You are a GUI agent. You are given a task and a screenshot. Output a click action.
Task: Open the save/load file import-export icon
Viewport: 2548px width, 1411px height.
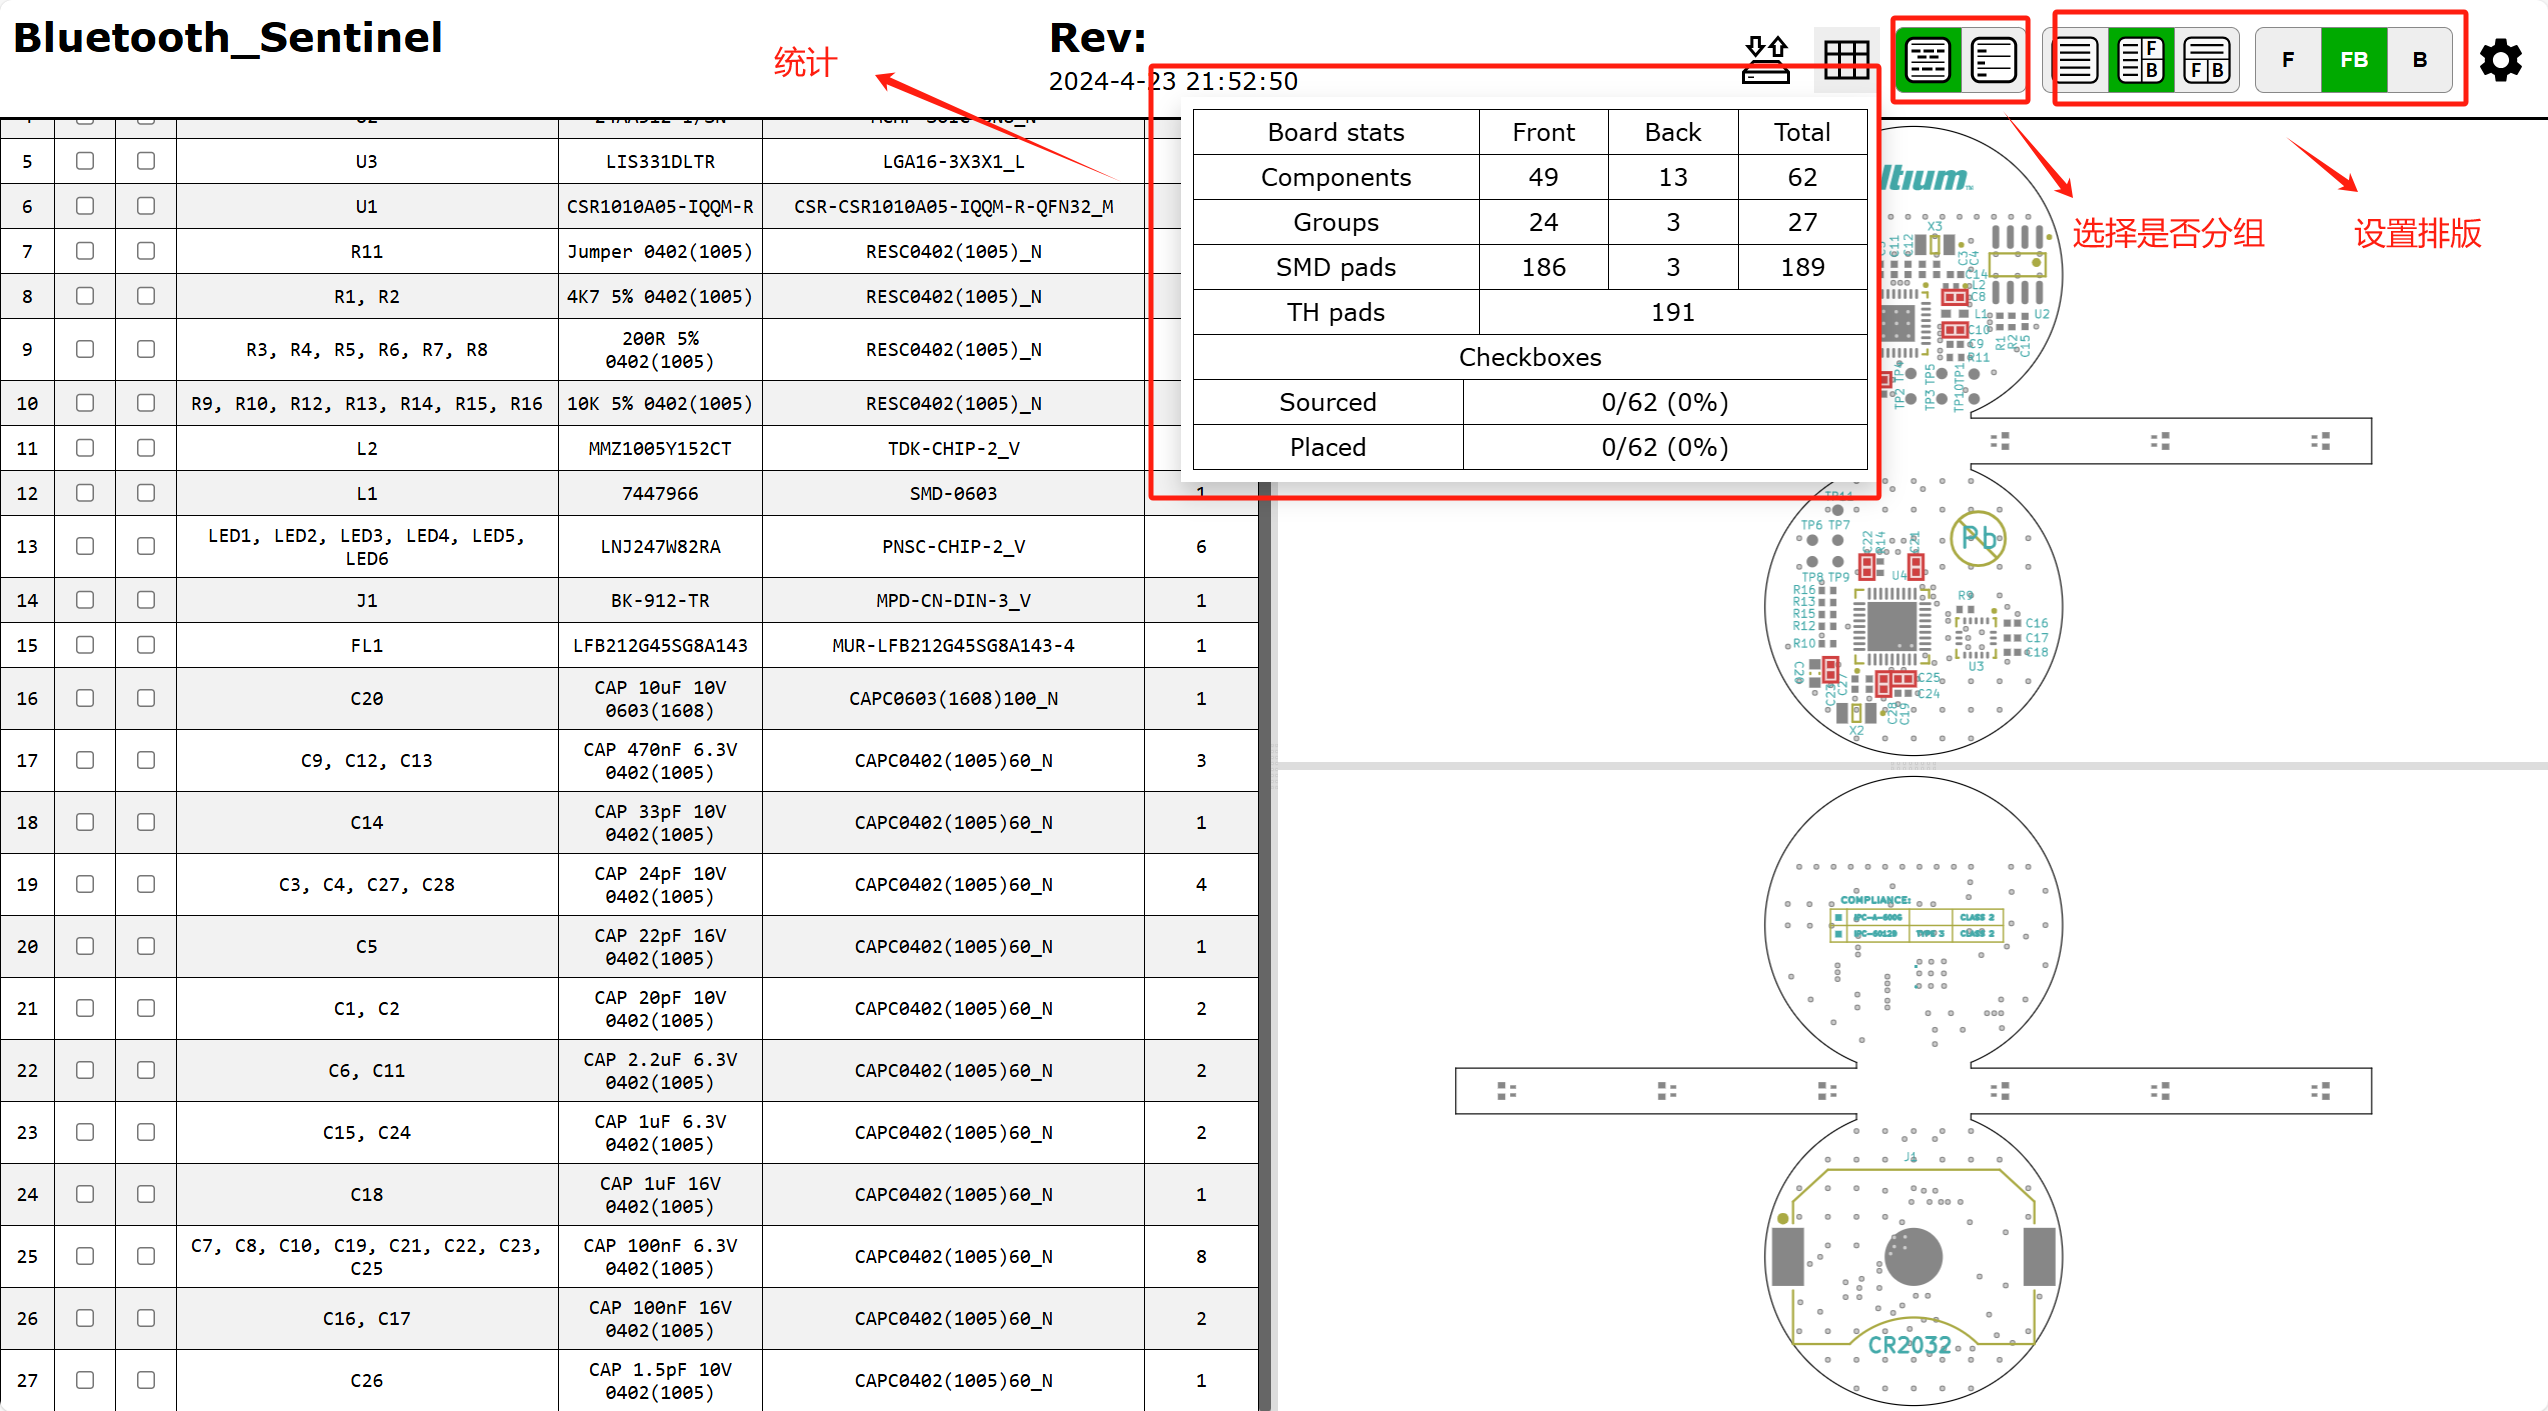[1766, 60]
